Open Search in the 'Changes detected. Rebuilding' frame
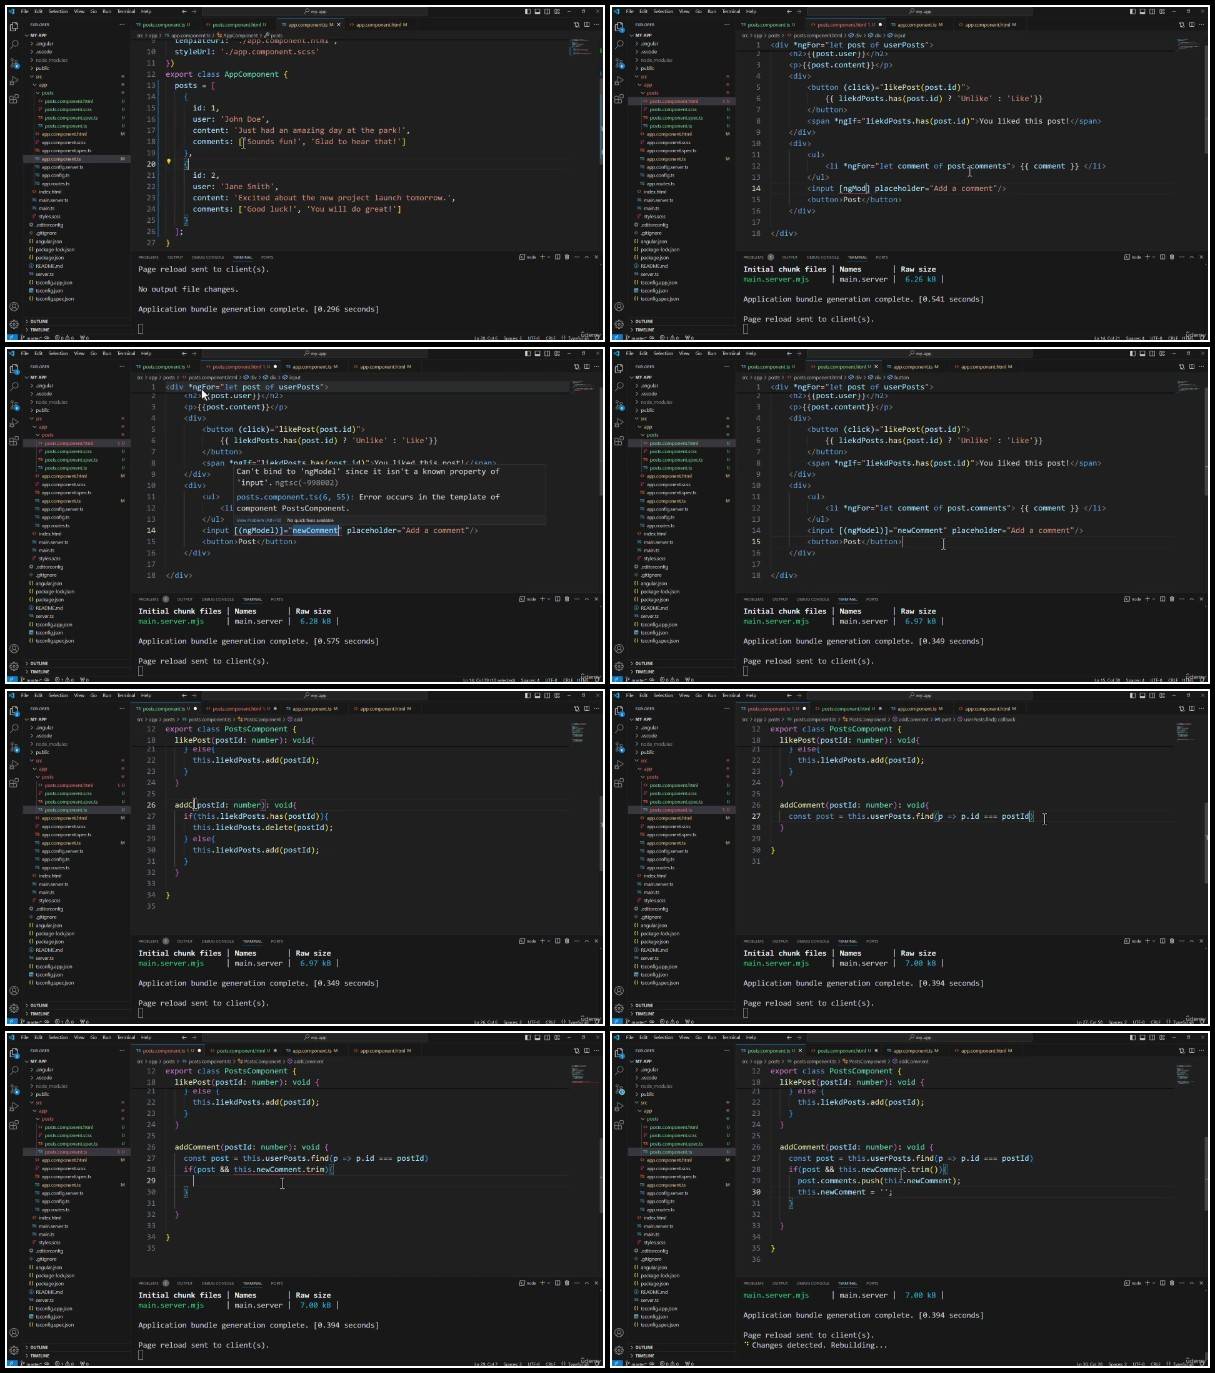1215x1373 pixels. (x=619, y=1070)
